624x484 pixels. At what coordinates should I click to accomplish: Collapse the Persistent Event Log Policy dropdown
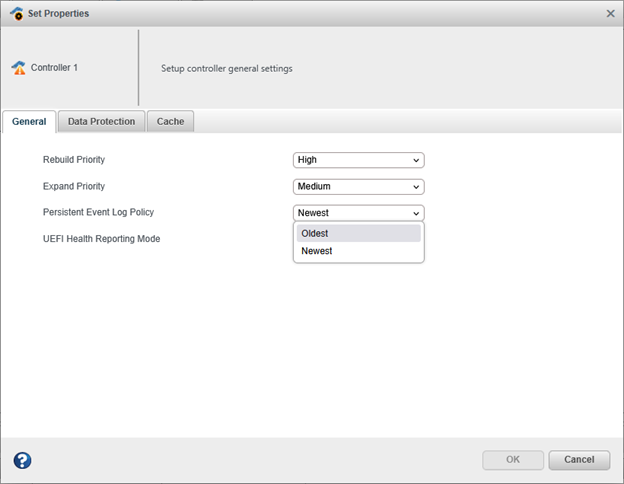[x=359, y=213]
